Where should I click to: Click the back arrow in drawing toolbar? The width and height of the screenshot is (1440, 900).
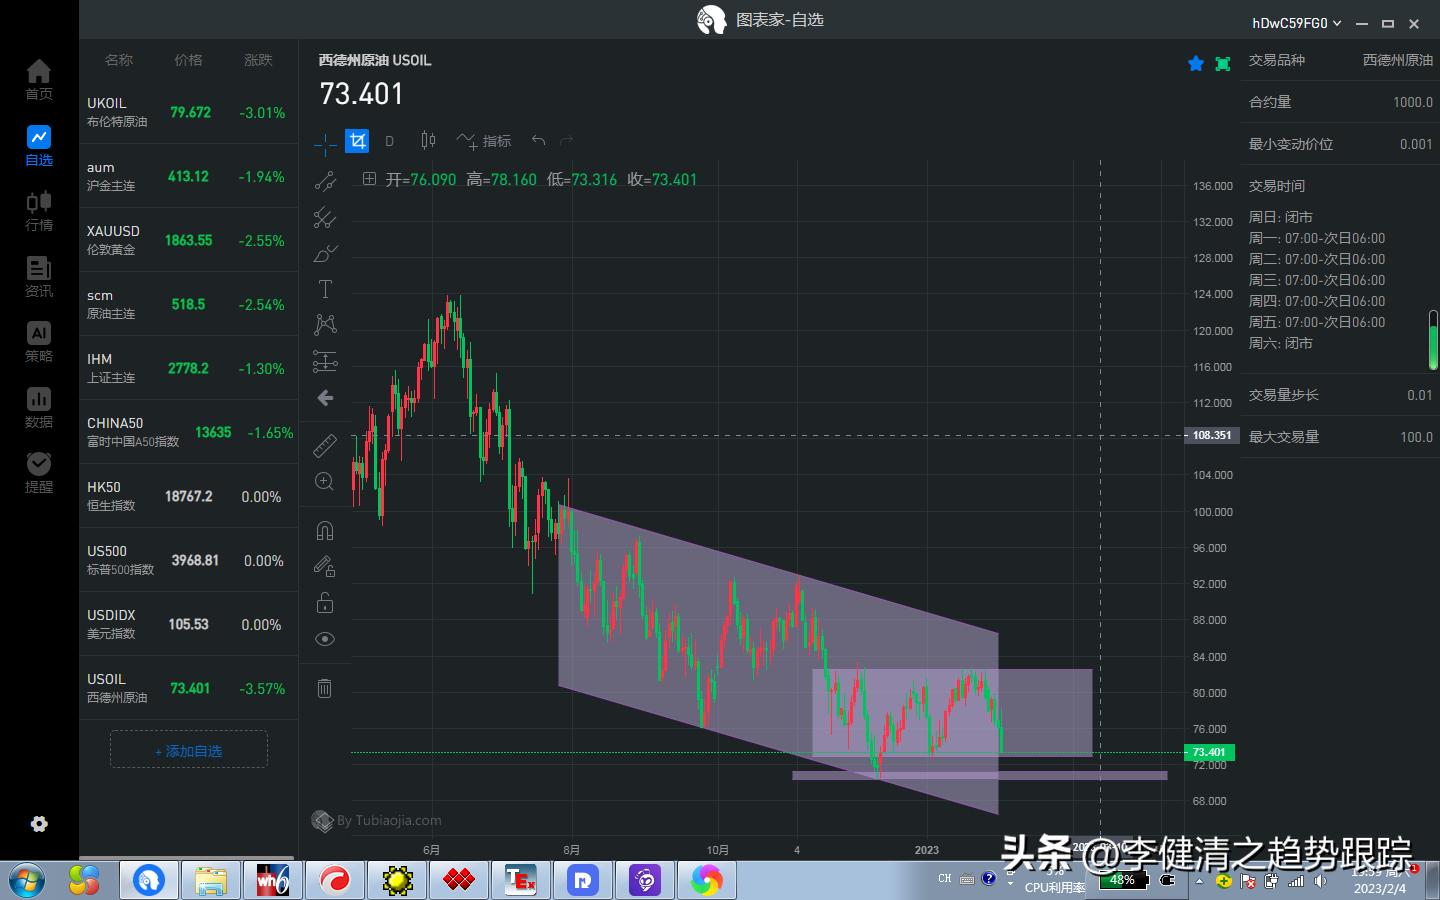pos(325,398)
